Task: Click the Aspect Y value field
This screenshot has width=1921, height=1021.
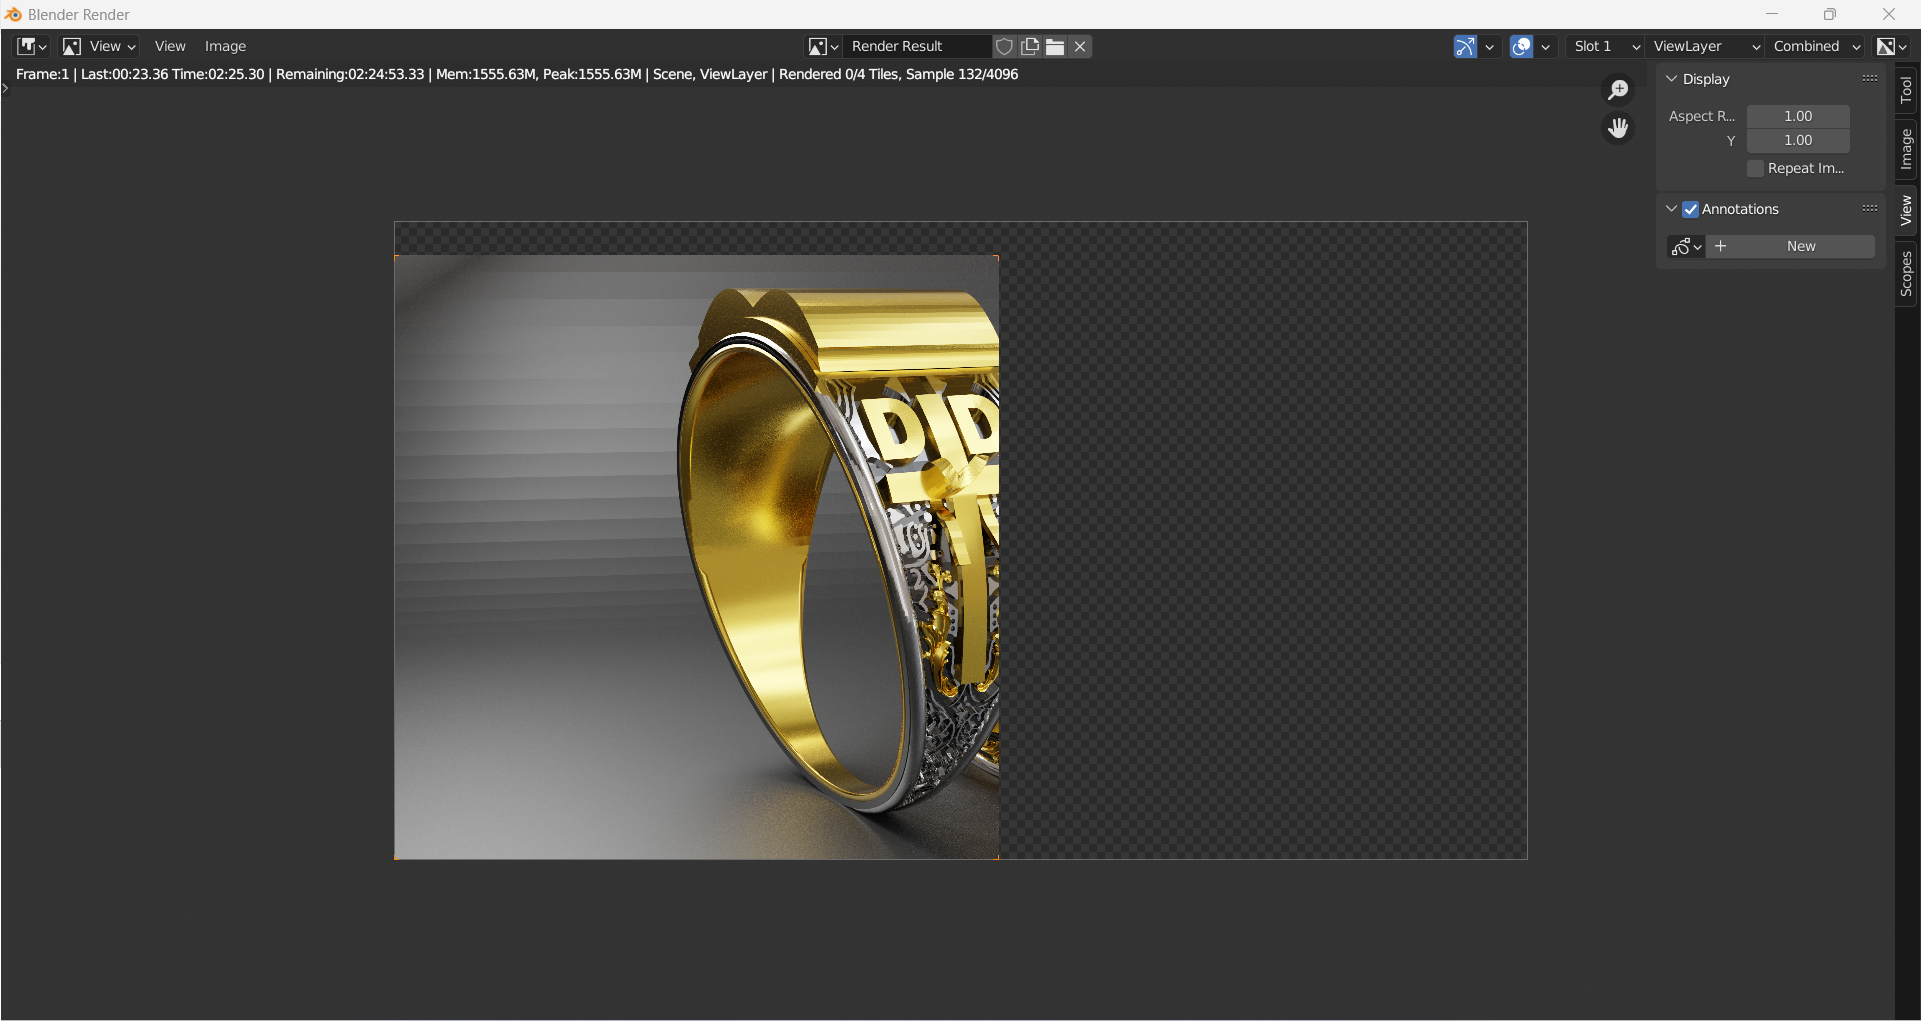Action: pos(1798,140)
